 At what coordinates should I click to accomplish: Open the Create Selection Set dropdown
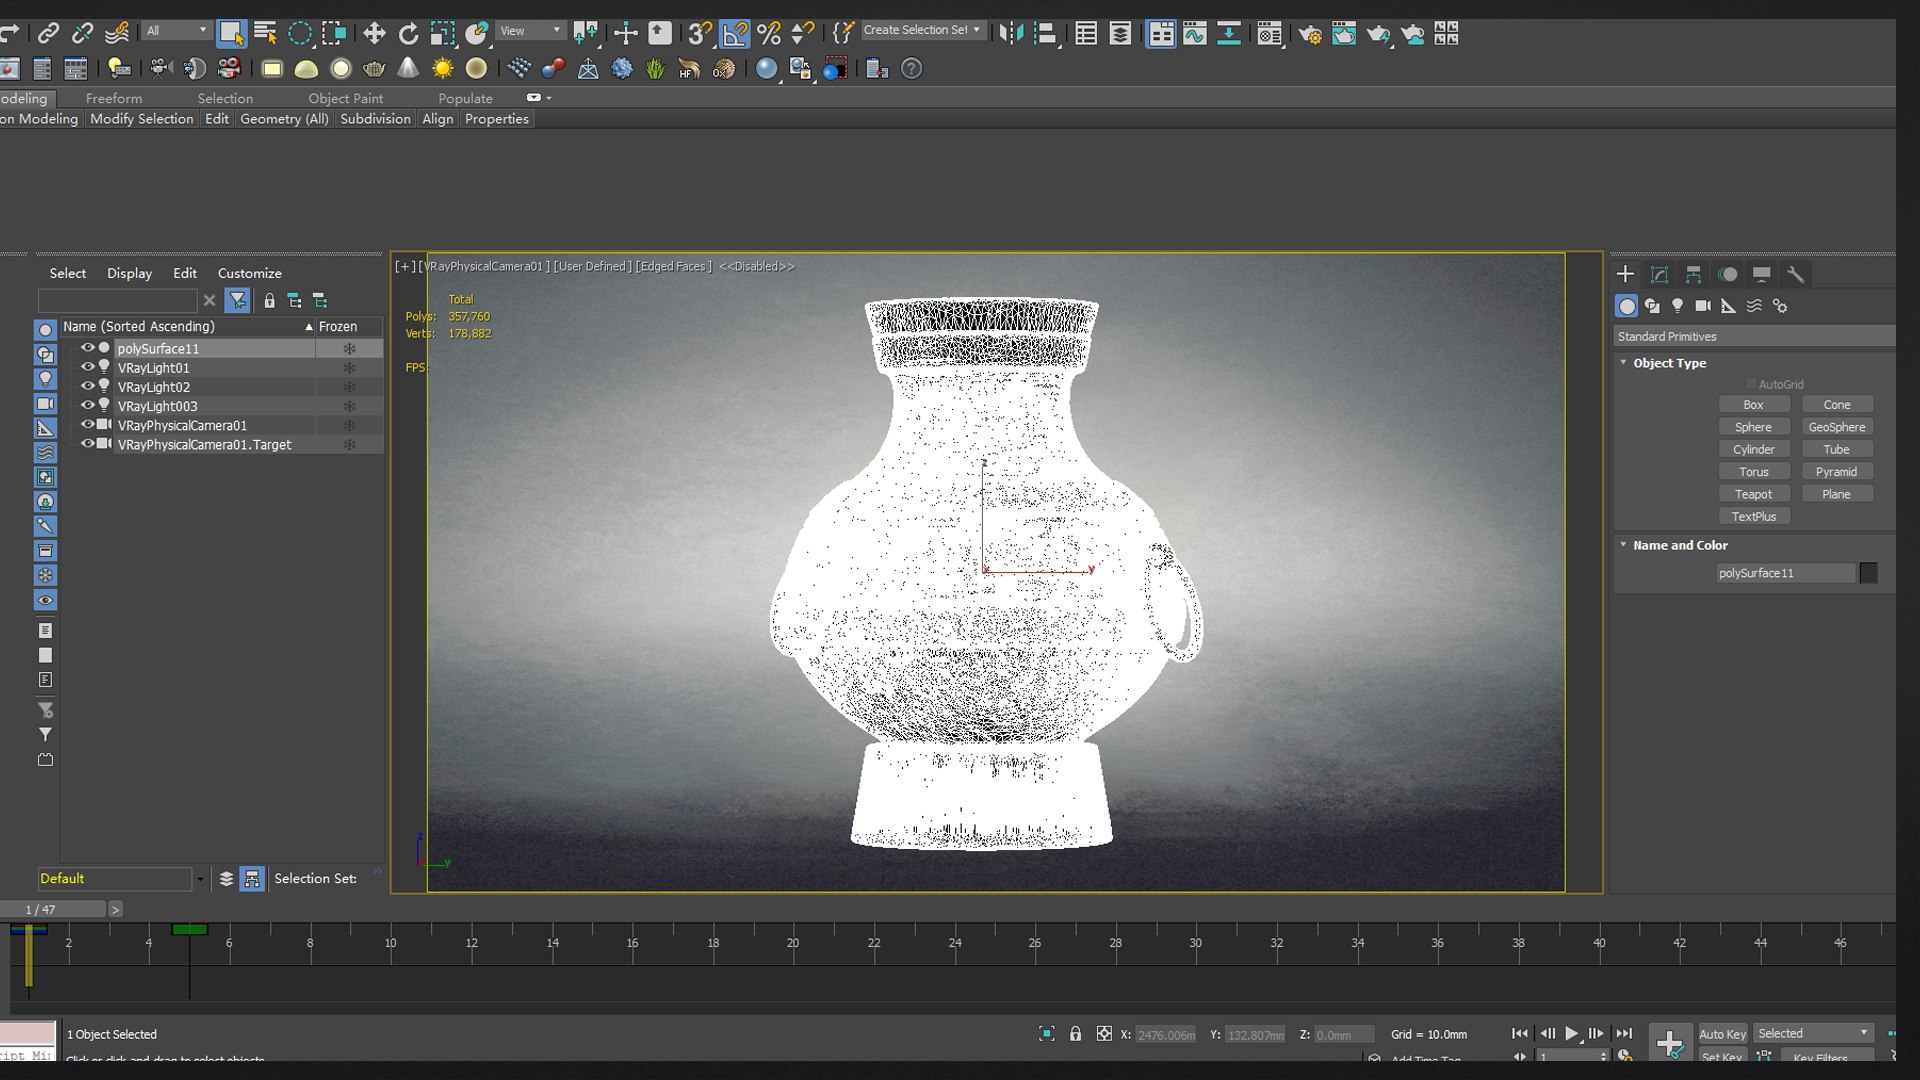point(921,30)
